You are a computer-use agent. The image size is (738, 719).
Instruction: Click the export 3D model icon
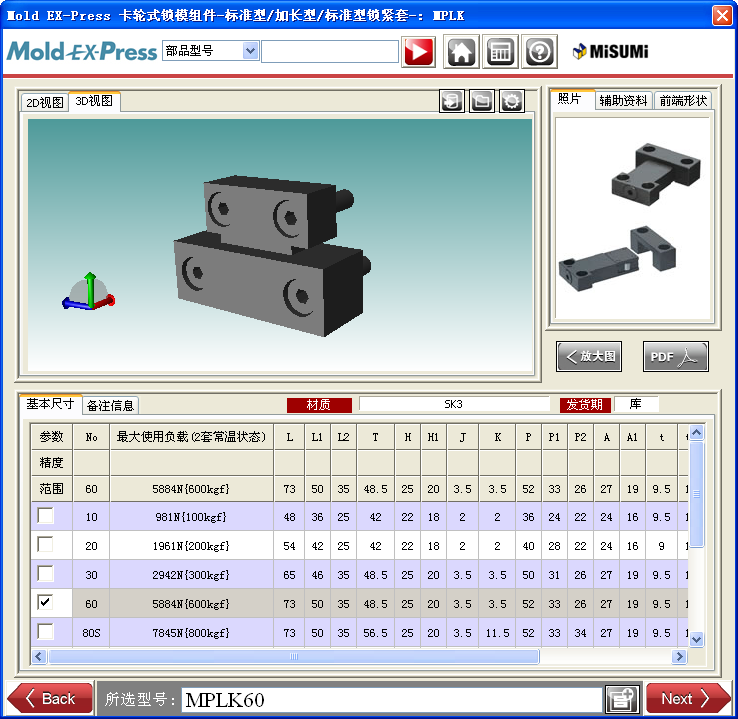452,101
